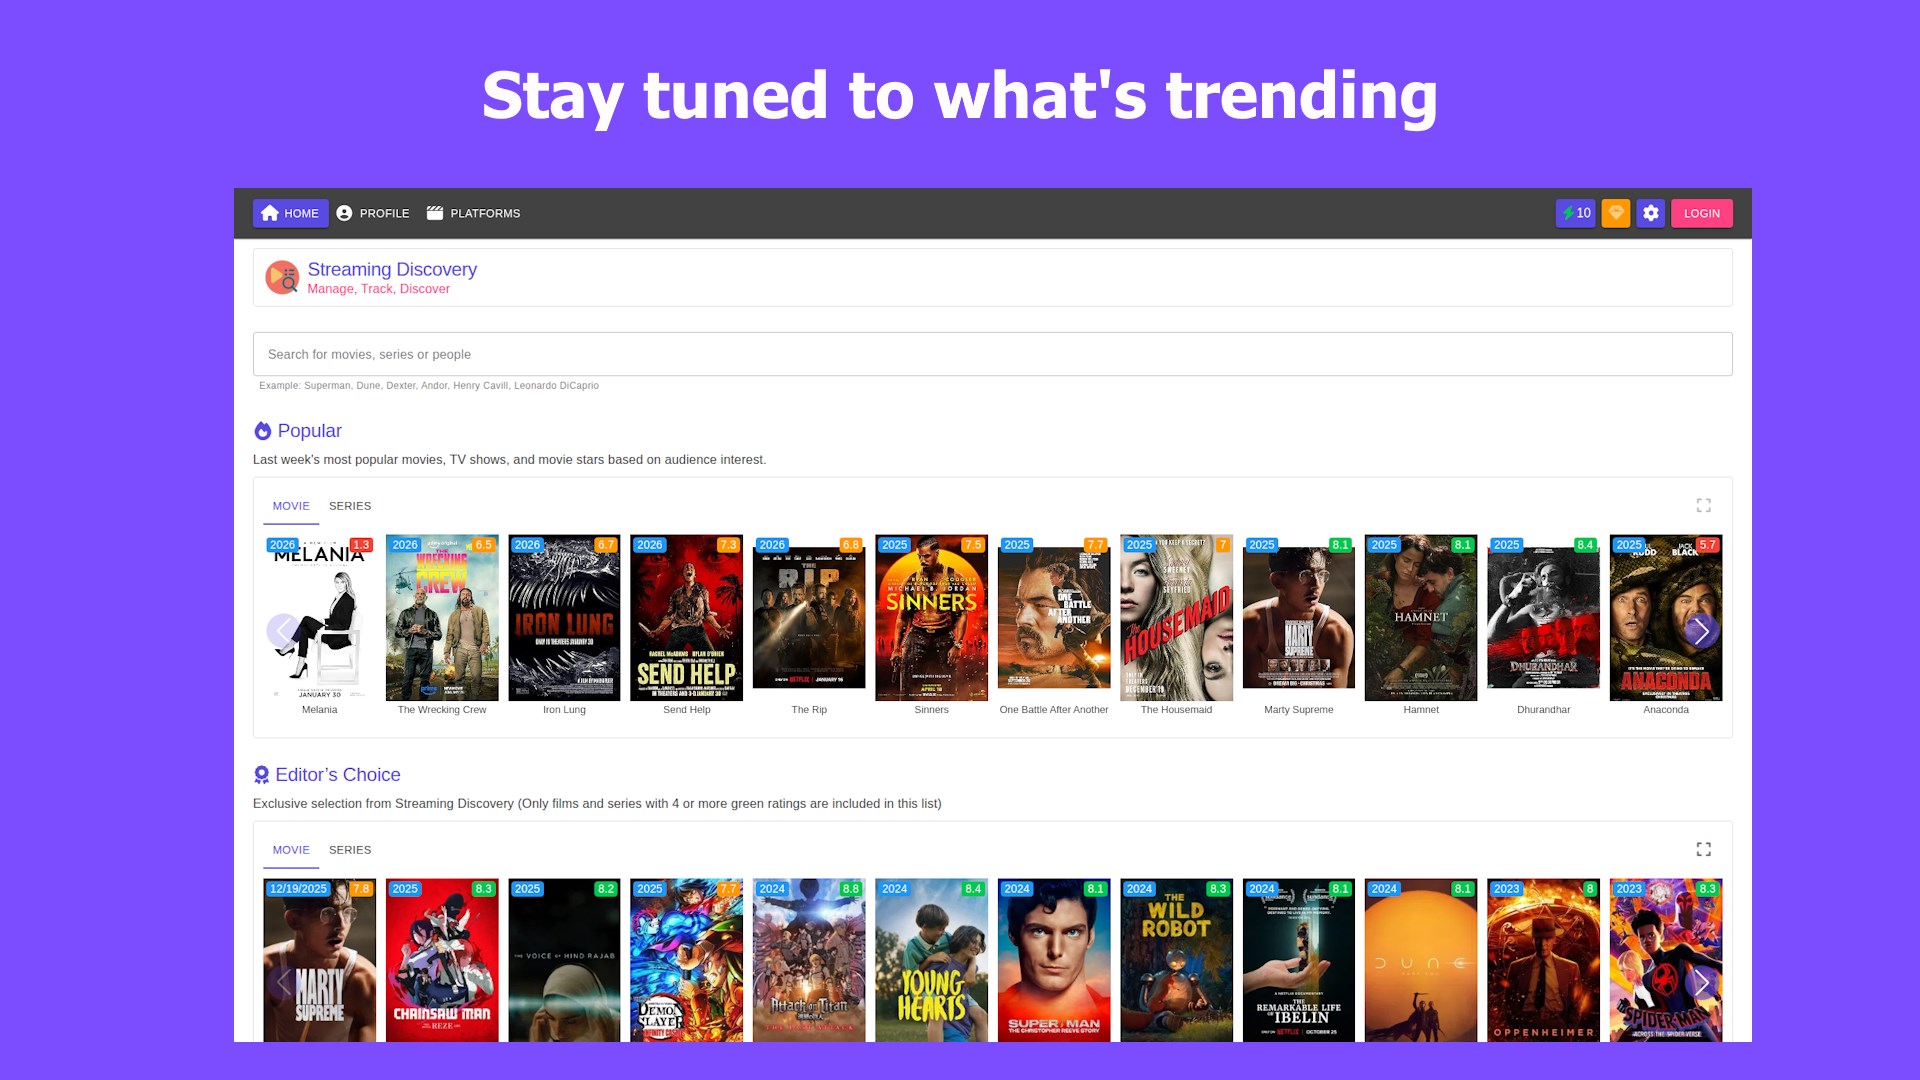
Task: Open settings via the gear icon
Action: 1651,213
